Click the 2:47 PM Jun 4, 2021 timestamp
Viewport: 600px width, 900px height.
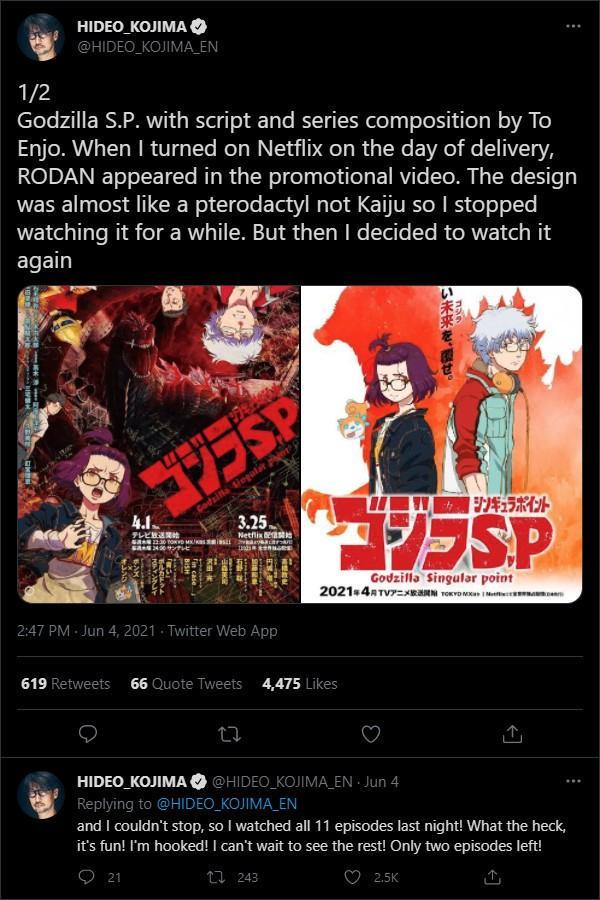(x=86, y=631)
